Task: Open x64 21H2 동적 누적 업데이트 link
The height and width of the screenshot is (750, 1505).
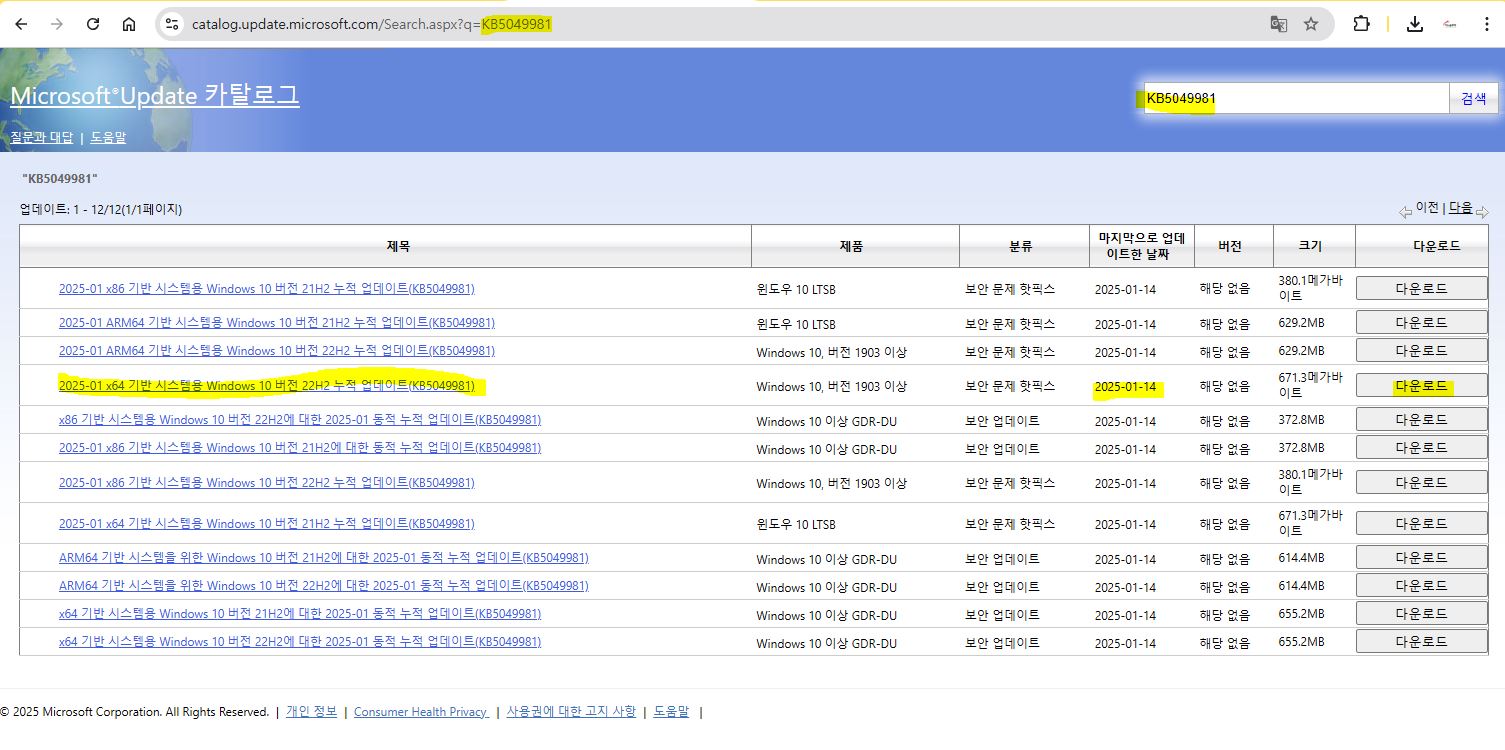Action: (x=300, y=614)
